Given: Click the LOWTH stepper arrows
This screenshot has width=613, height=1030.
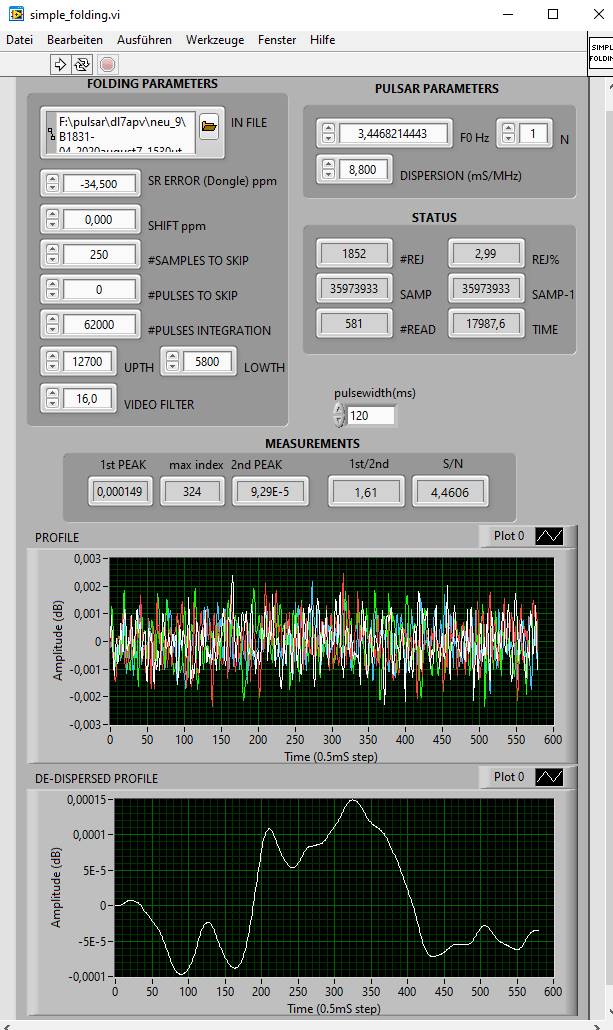Looking at the screenshot, I should click(x=173, y=361).
